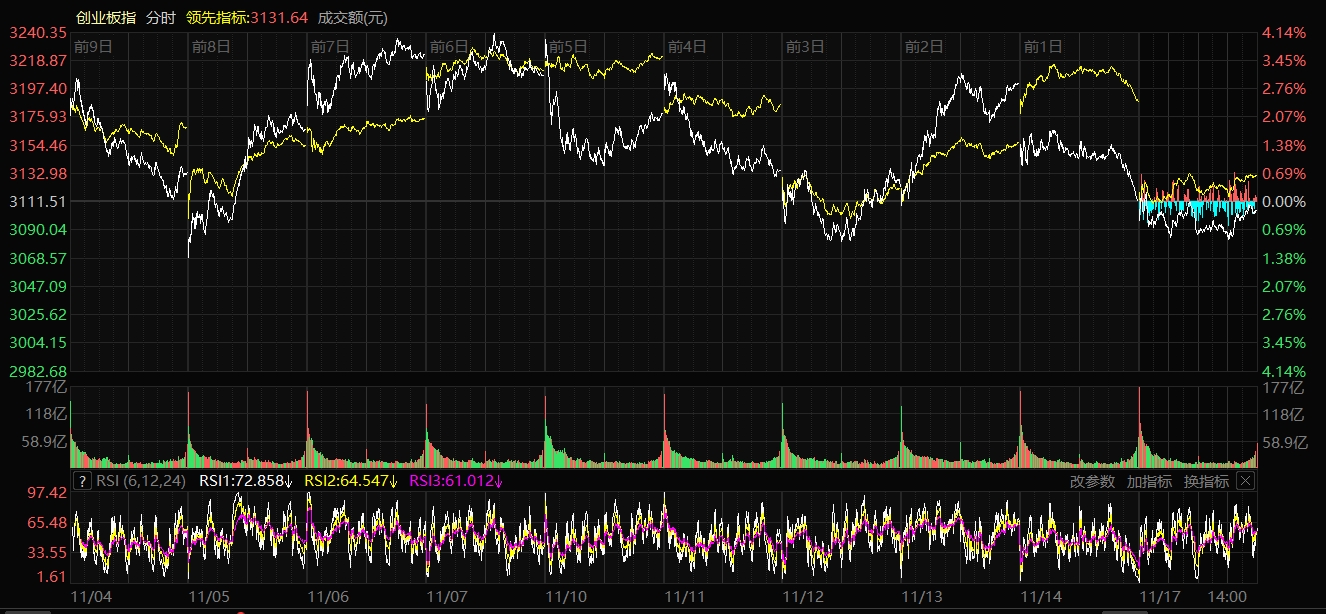Toggle the 成交额(元) turnover display
The image size is (1326, 614).
[352, 18]
